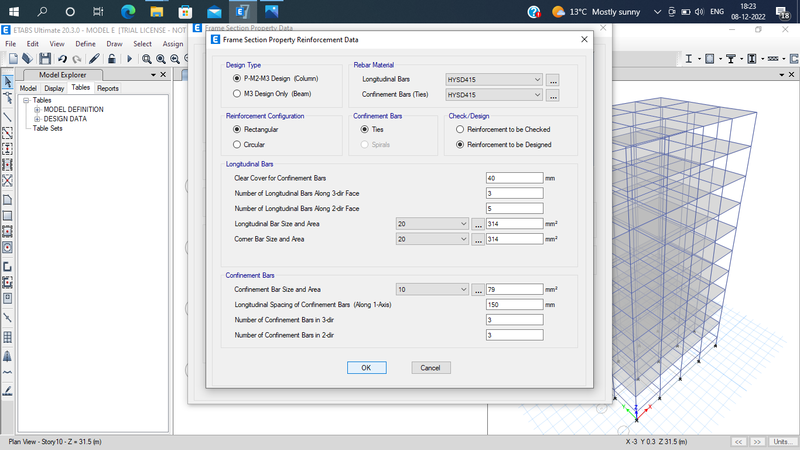Screen dimensions: 800x450
Task: Open Microsoft Edge from taskbar
Action: [x=128, y=11]
